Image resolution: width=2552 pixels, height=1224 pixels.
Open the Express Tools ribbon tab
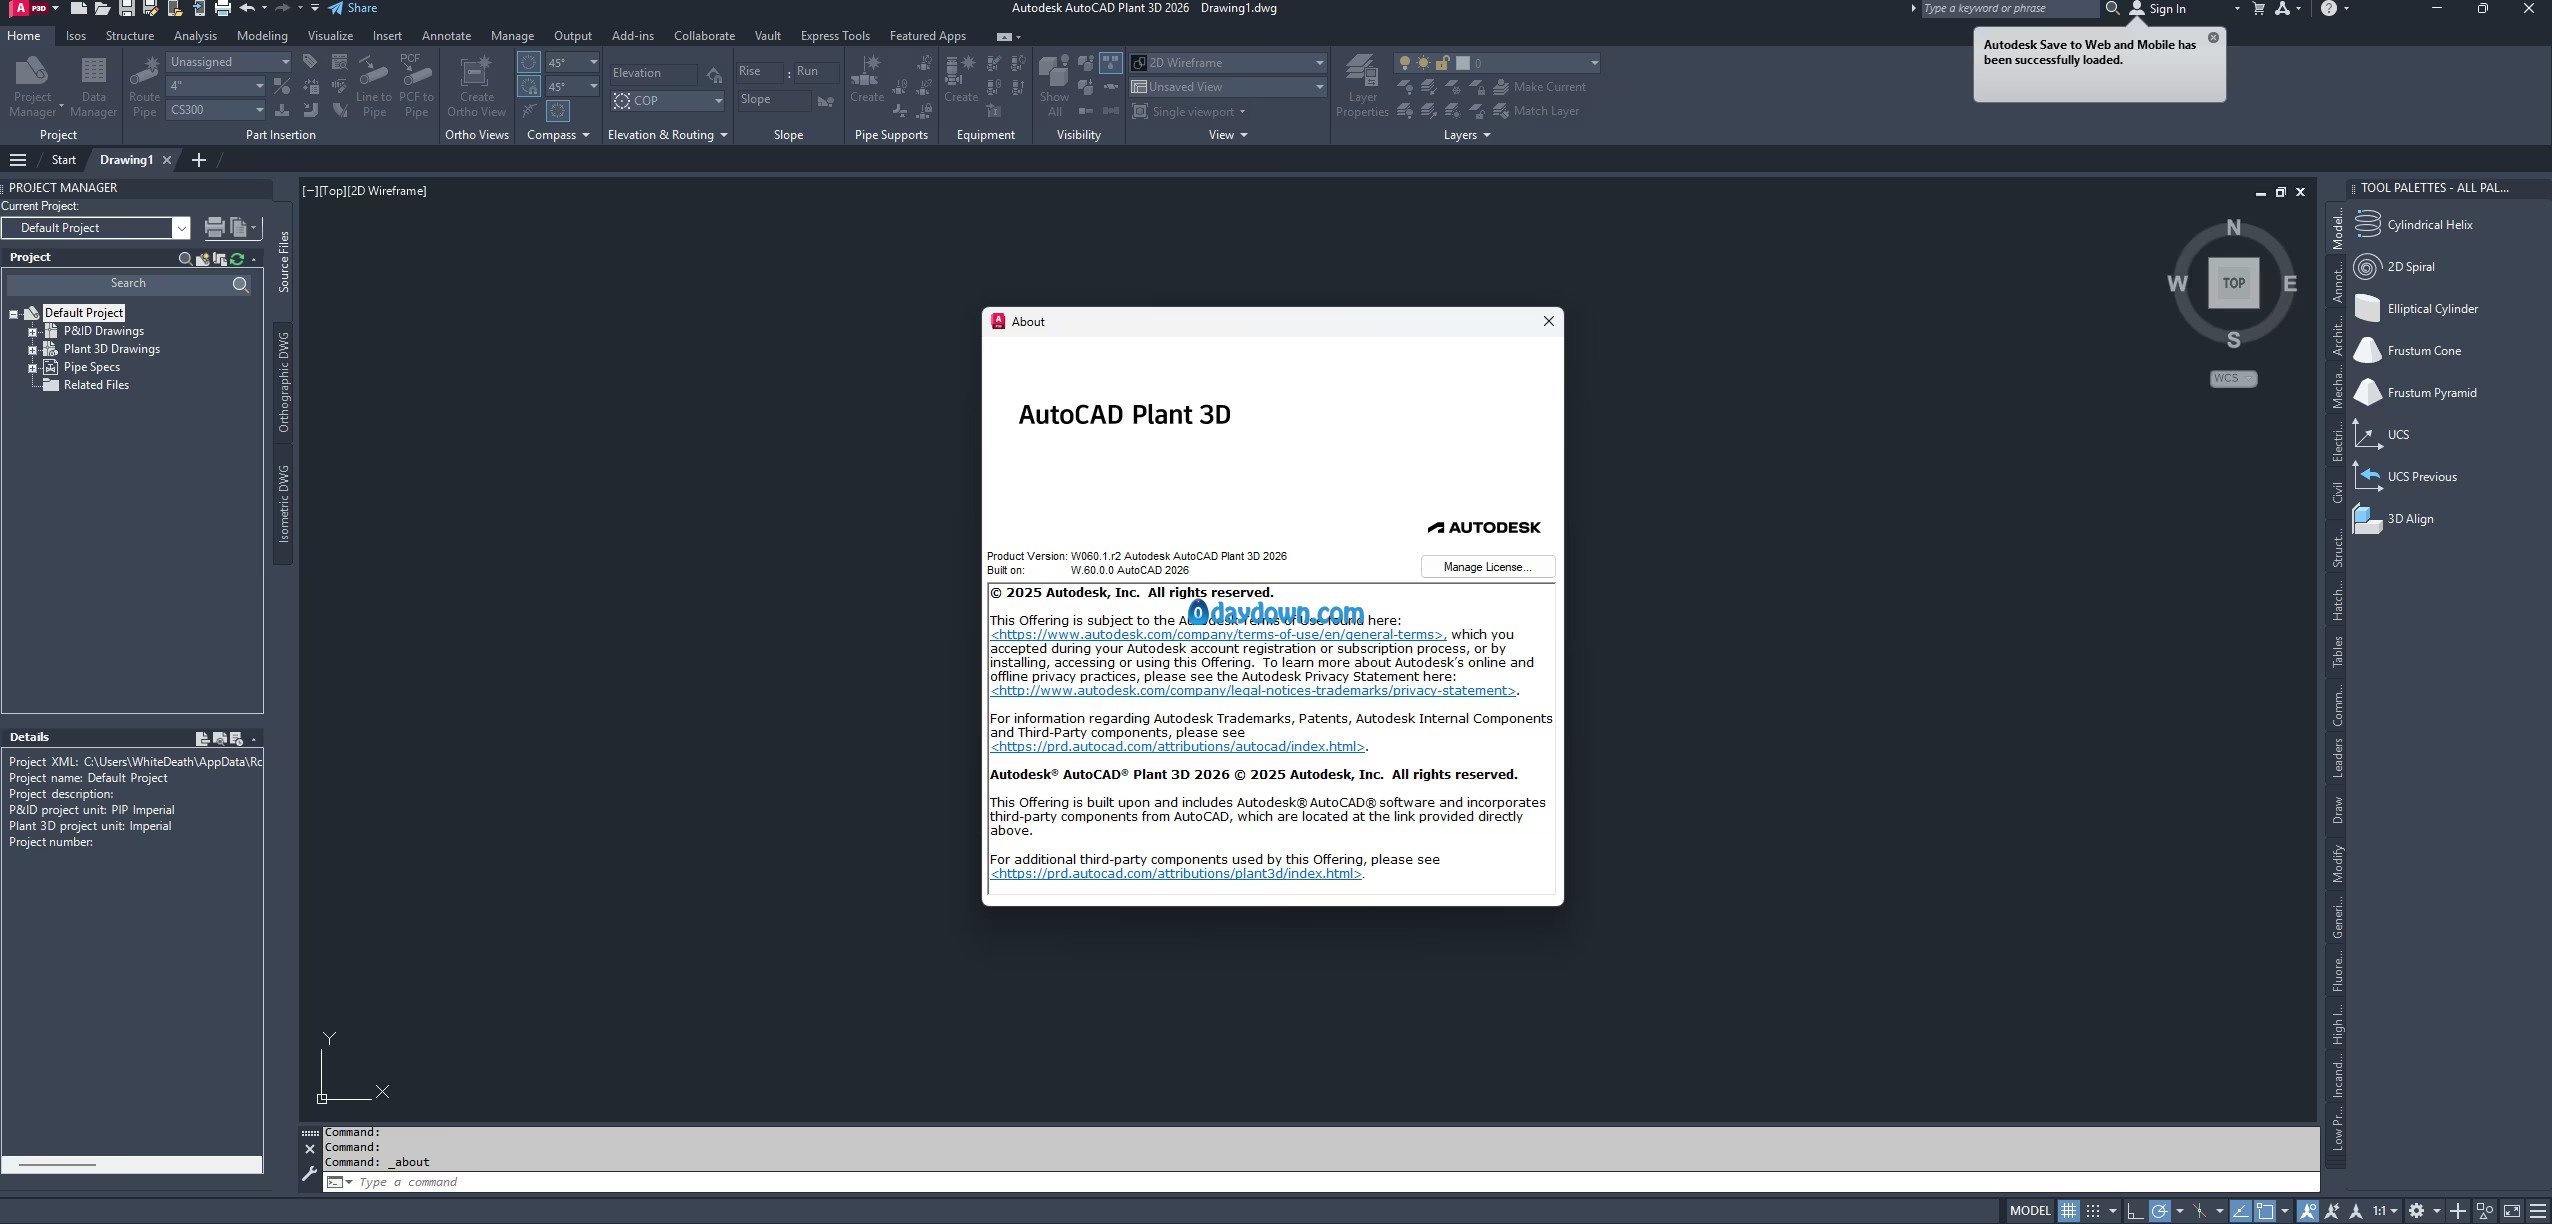[835, 35]
